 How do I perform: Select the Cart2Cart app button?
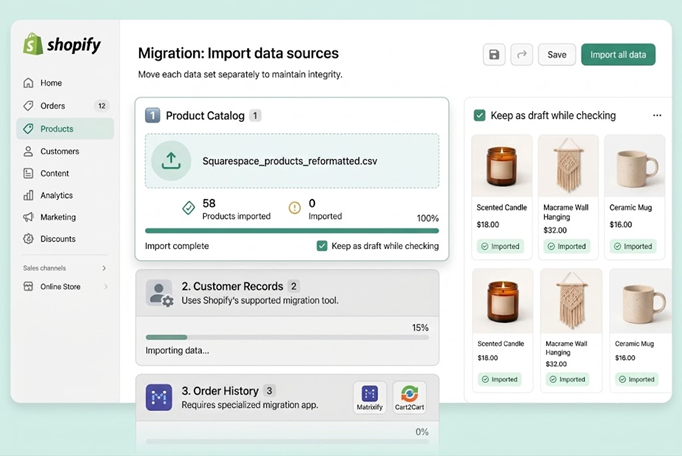(x=409, y=398)
